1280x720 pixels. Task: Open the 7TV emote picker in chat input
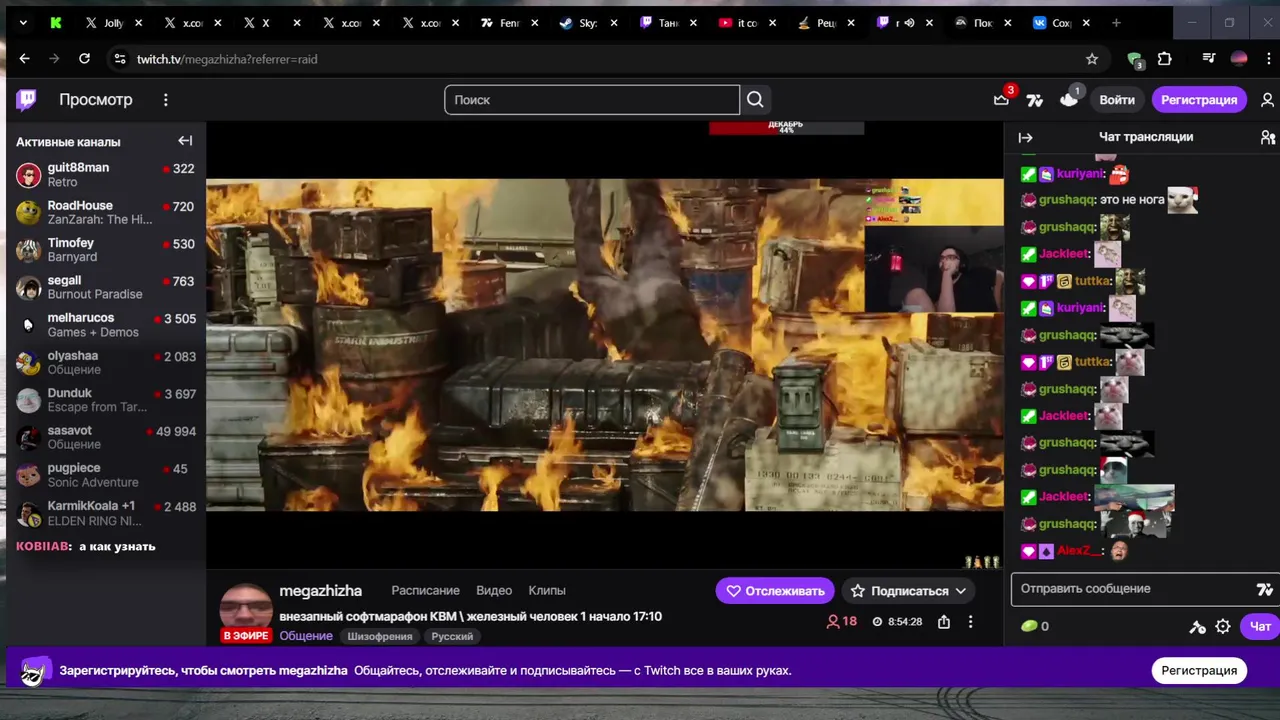point(1264,589)
